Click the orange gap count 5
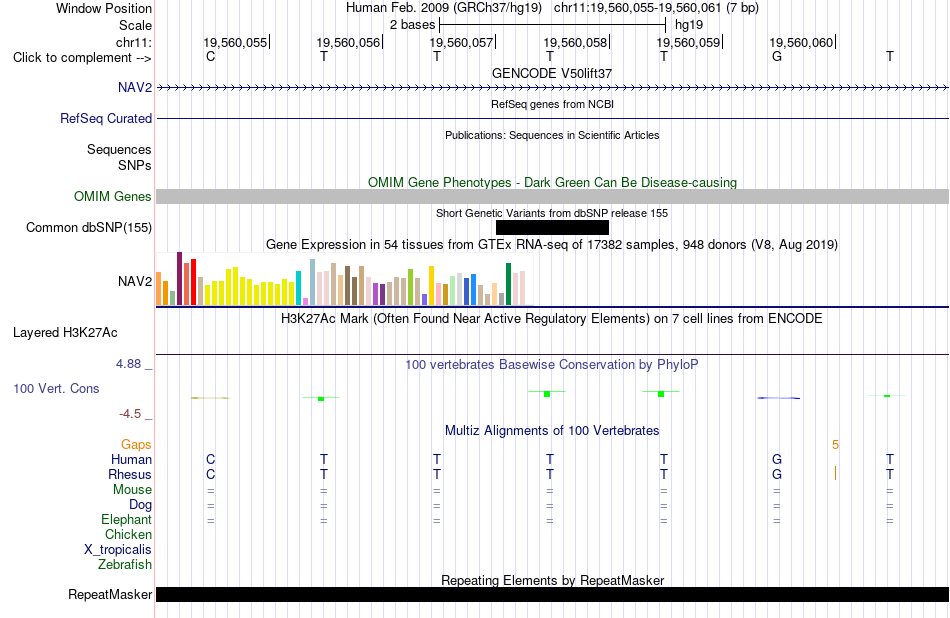This screenshot has width=950, height=618. click(835, 445)
